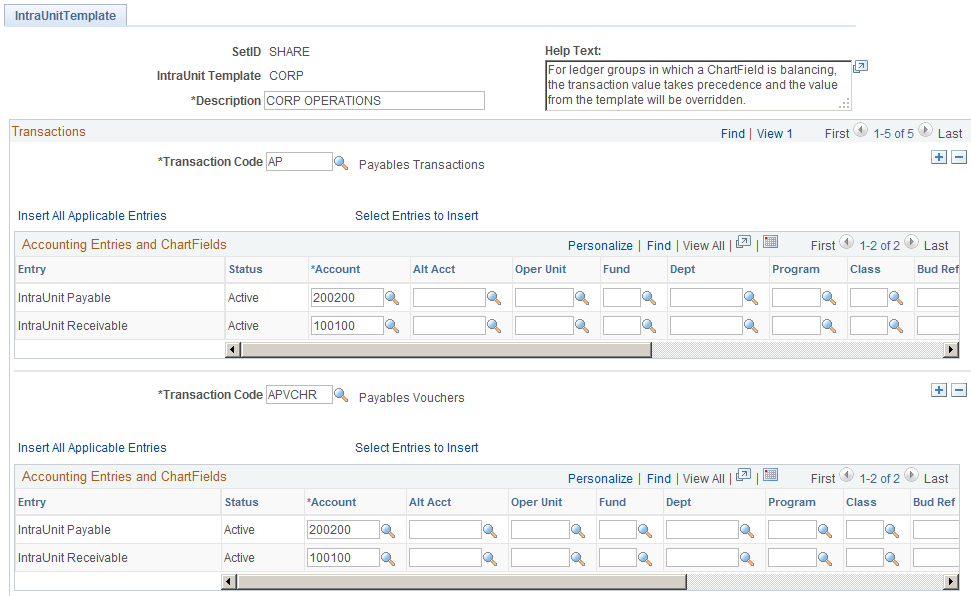971x596 pixels.
Task: Zoom the Help Text into a popup window
Action: [860, 66]
